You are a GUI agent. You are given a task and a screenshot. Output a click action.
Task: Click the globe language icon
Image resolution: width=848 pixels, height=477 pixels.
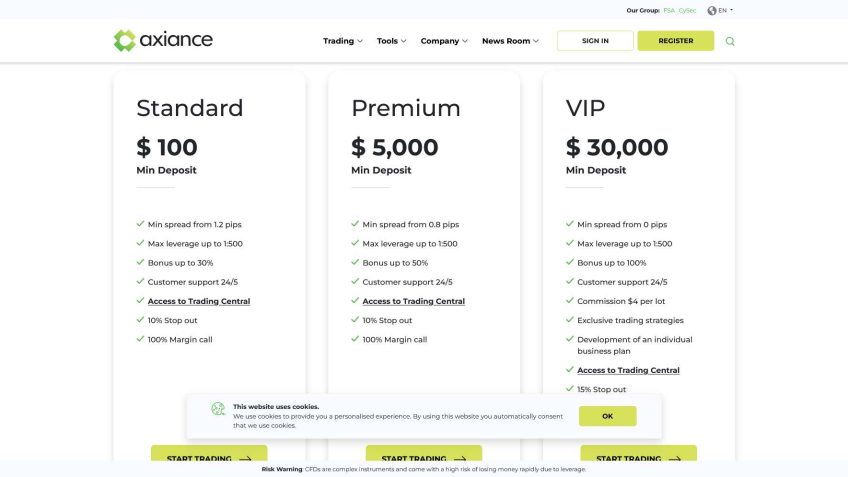[712, 10]
